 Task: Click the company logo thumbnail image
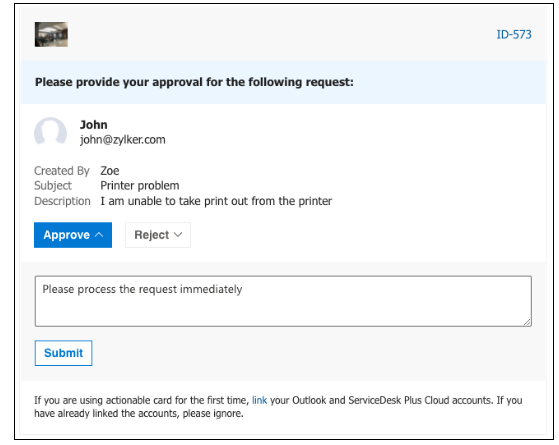point(51,34)
